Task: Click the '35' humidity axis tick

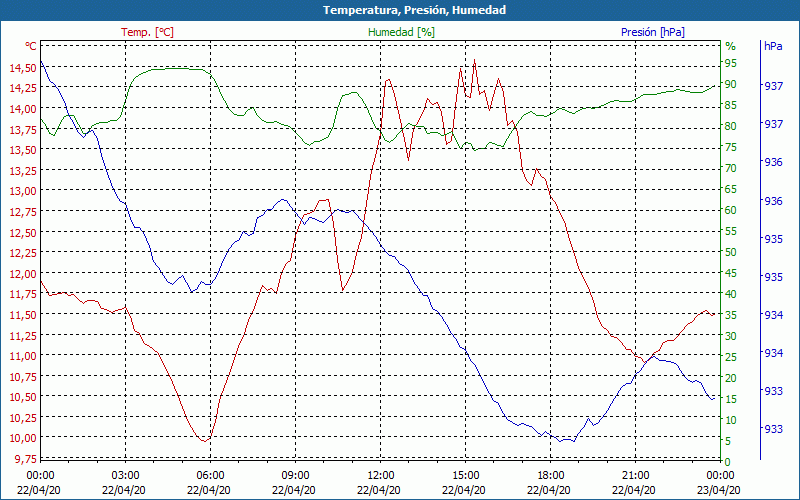Action: coord(731,315)
